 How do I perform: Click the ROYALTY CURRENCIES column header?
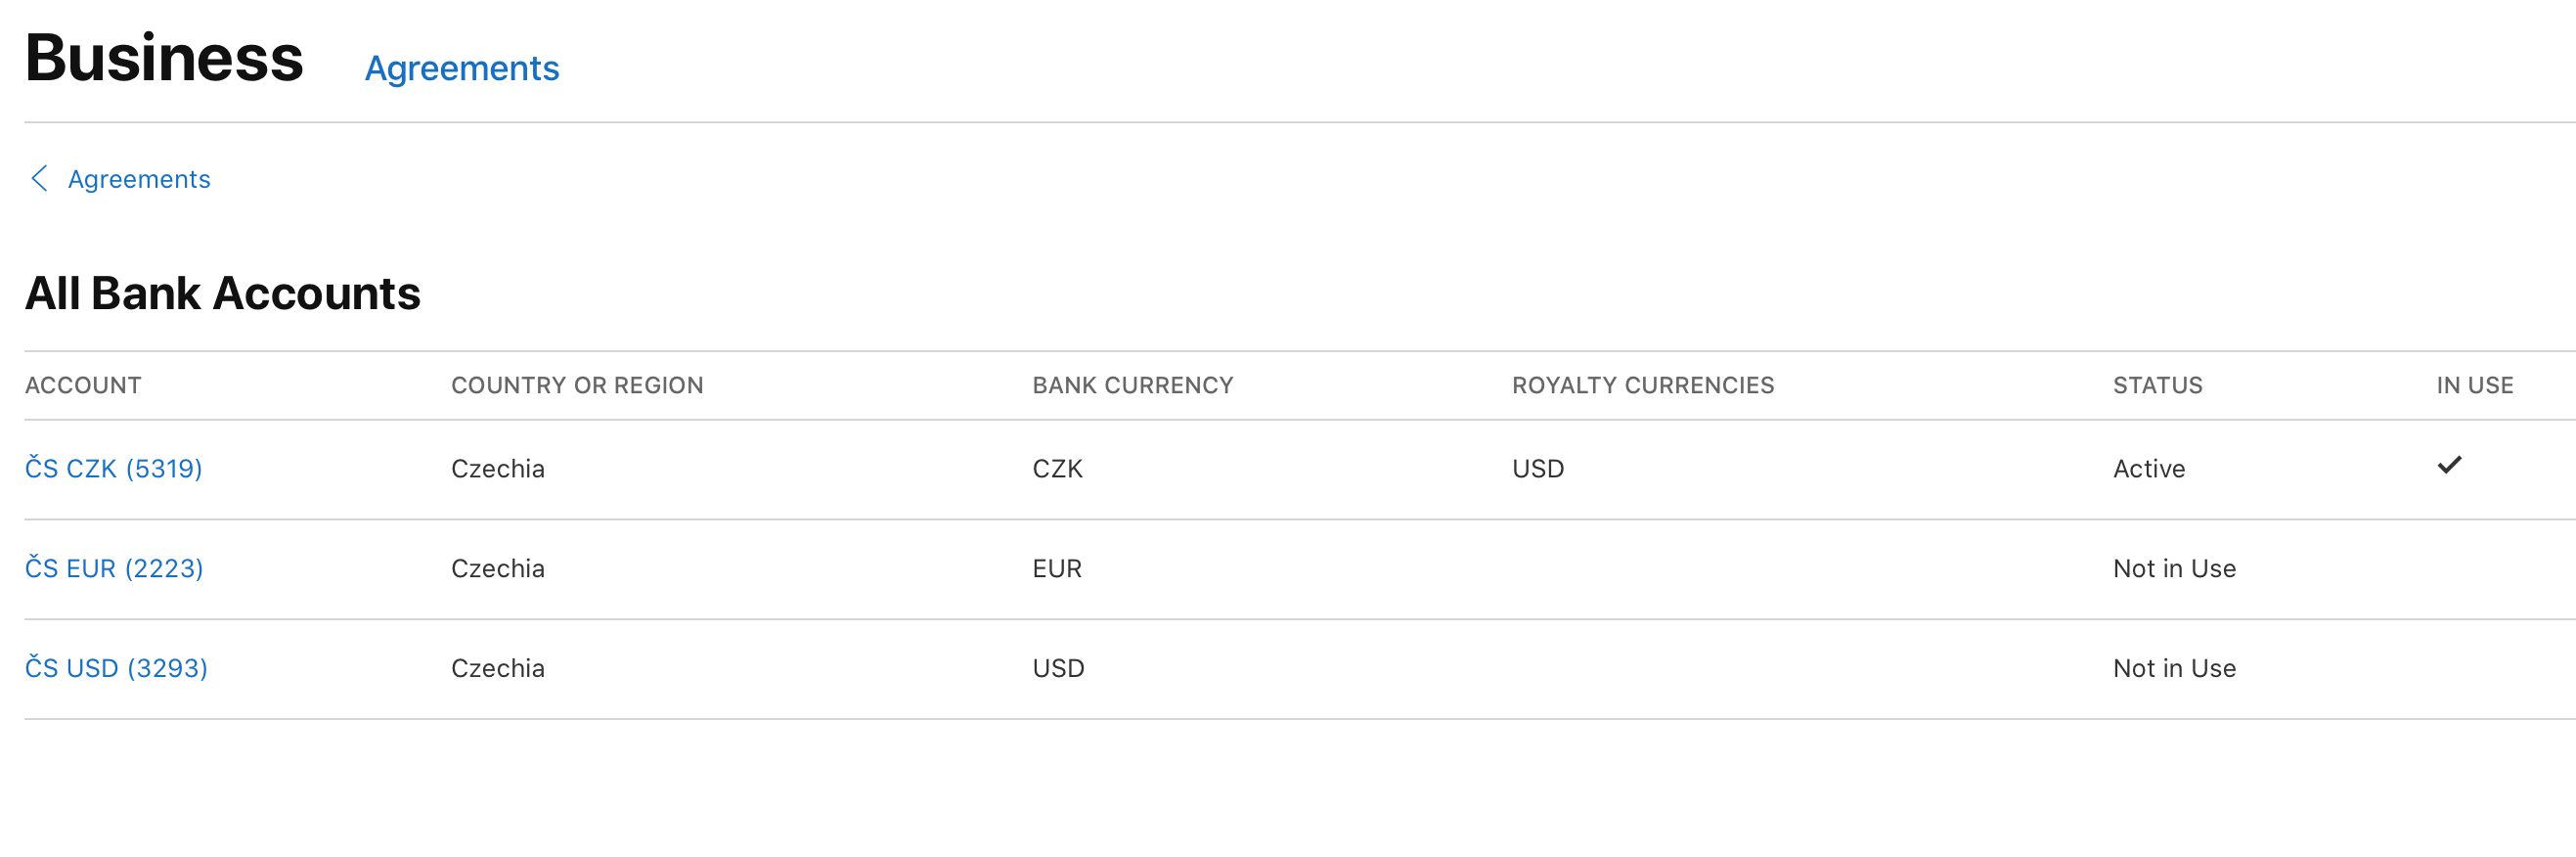coord(1642,385)
